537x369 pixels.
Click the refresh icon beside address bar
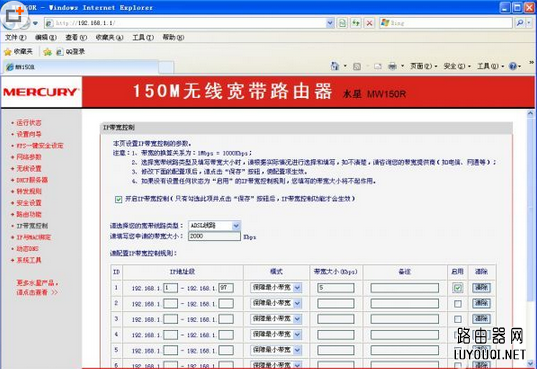click(356, 23)
